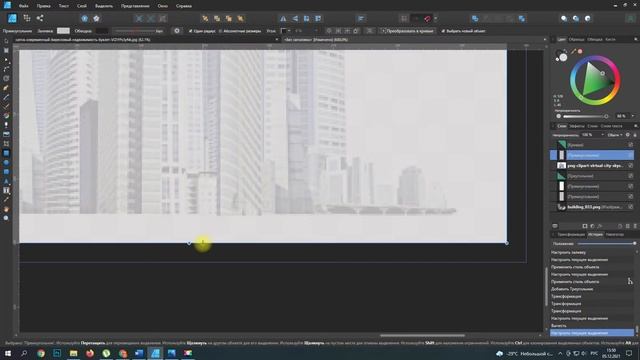The height and width of the screenshot is (360, 640).
Task: Open the Color panel options menu
Action: (x=636, y=40)
